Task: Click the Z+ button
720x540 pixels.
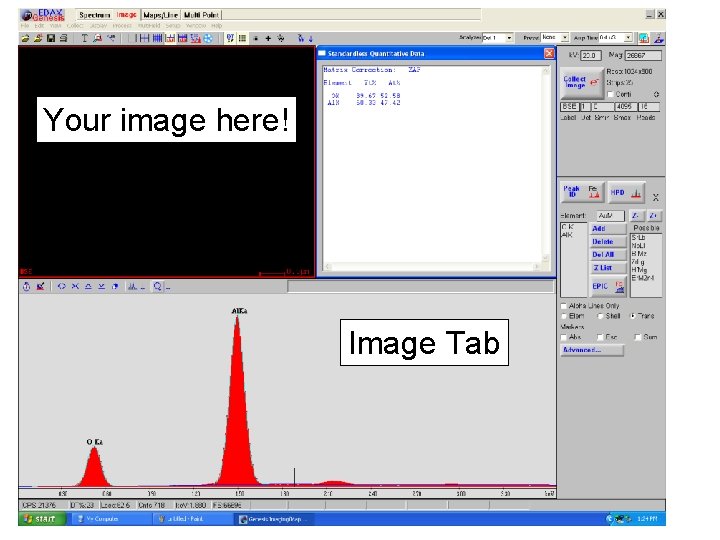Action: (653, 216)
